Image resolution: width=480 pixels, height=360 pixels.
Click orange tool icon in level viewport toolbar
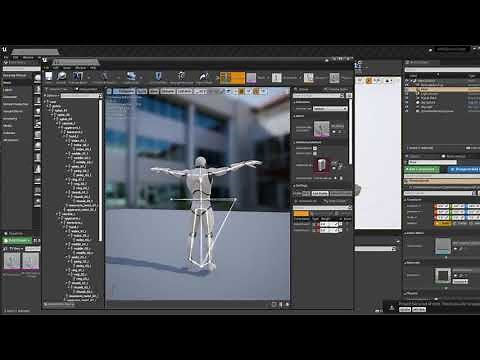click(x=369, y=81)
